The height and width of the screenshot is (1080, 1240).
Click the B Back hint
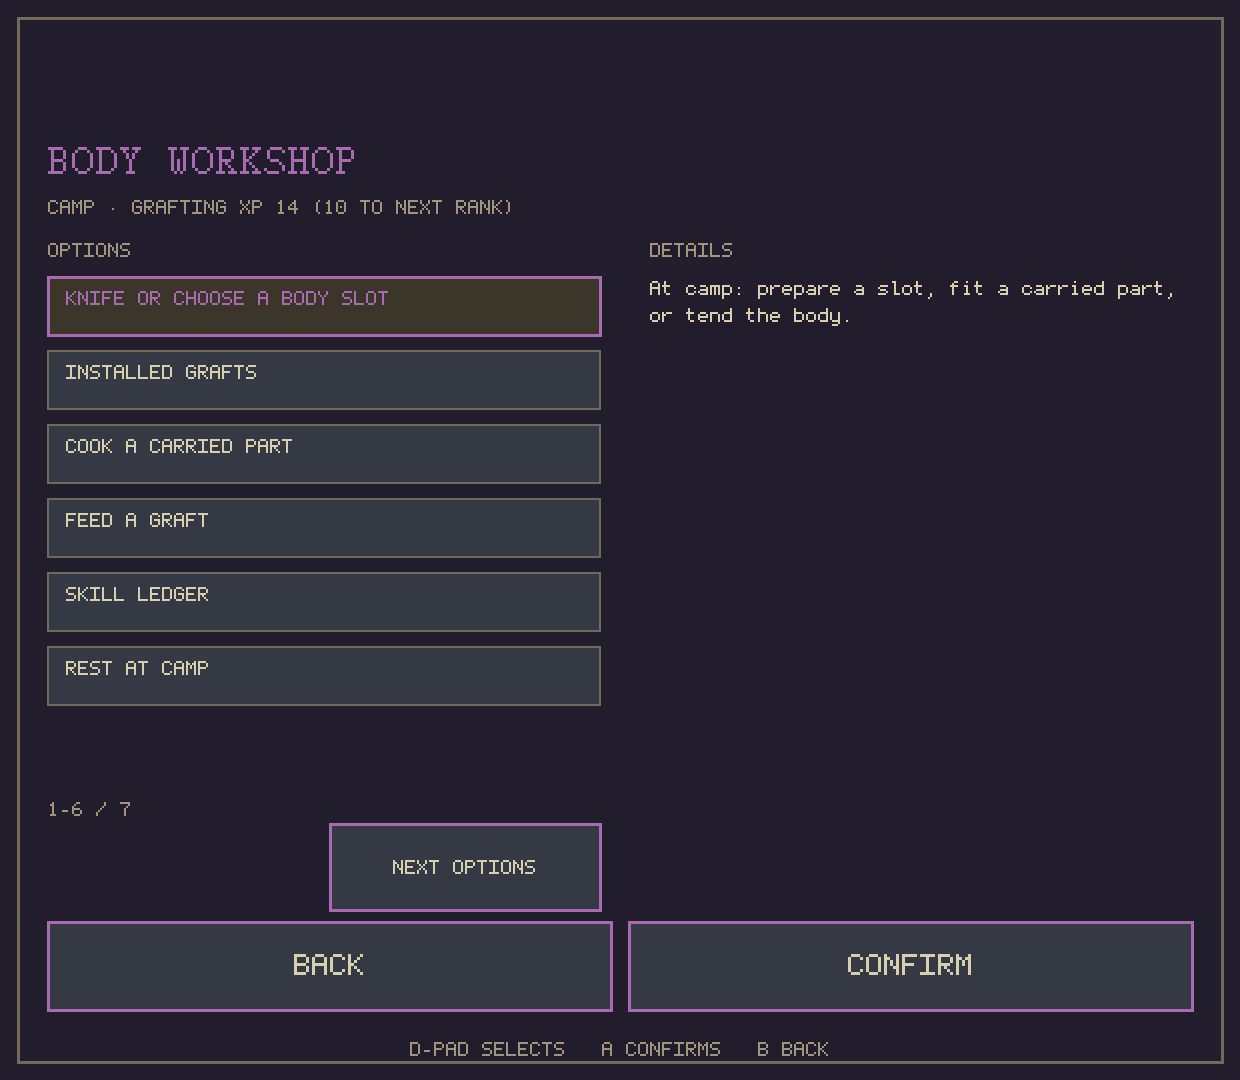point(793,1049)
